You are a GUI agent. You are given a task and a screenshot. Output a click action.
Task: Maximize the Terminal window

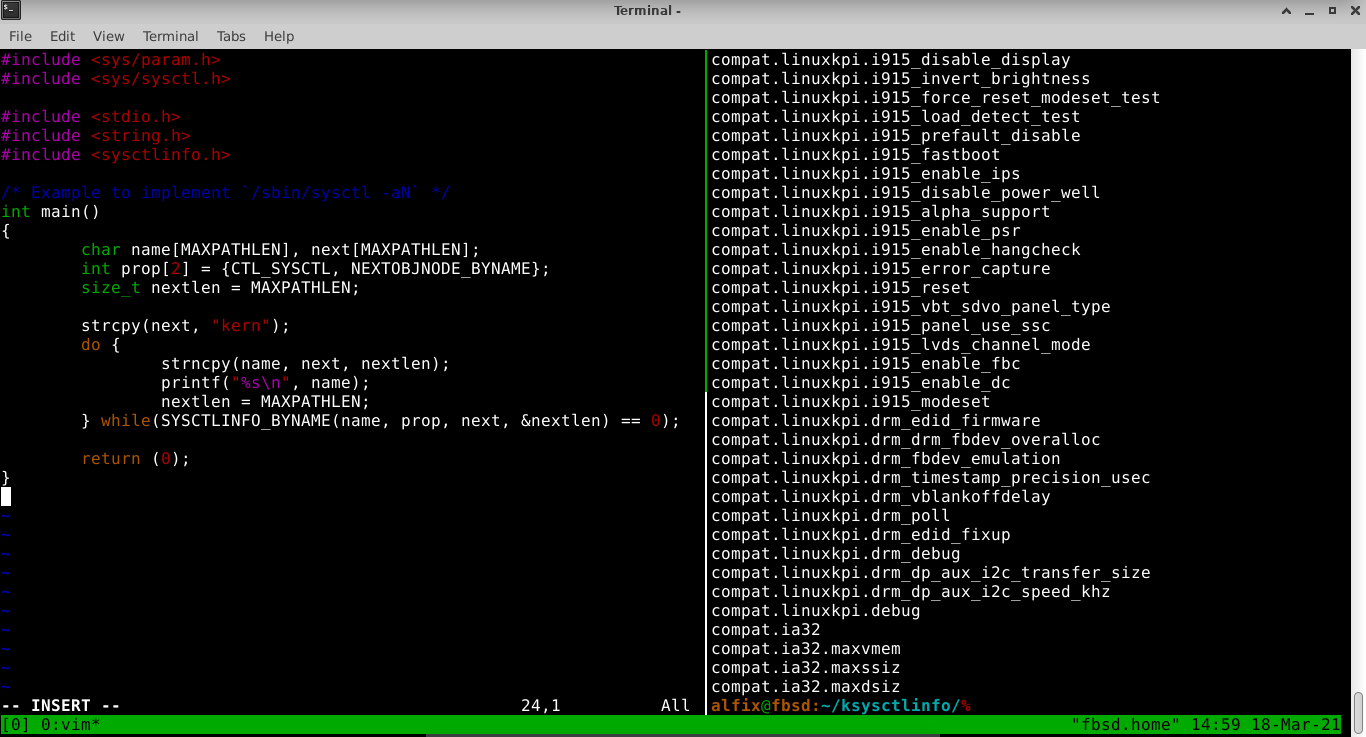tap(1330, 11)
